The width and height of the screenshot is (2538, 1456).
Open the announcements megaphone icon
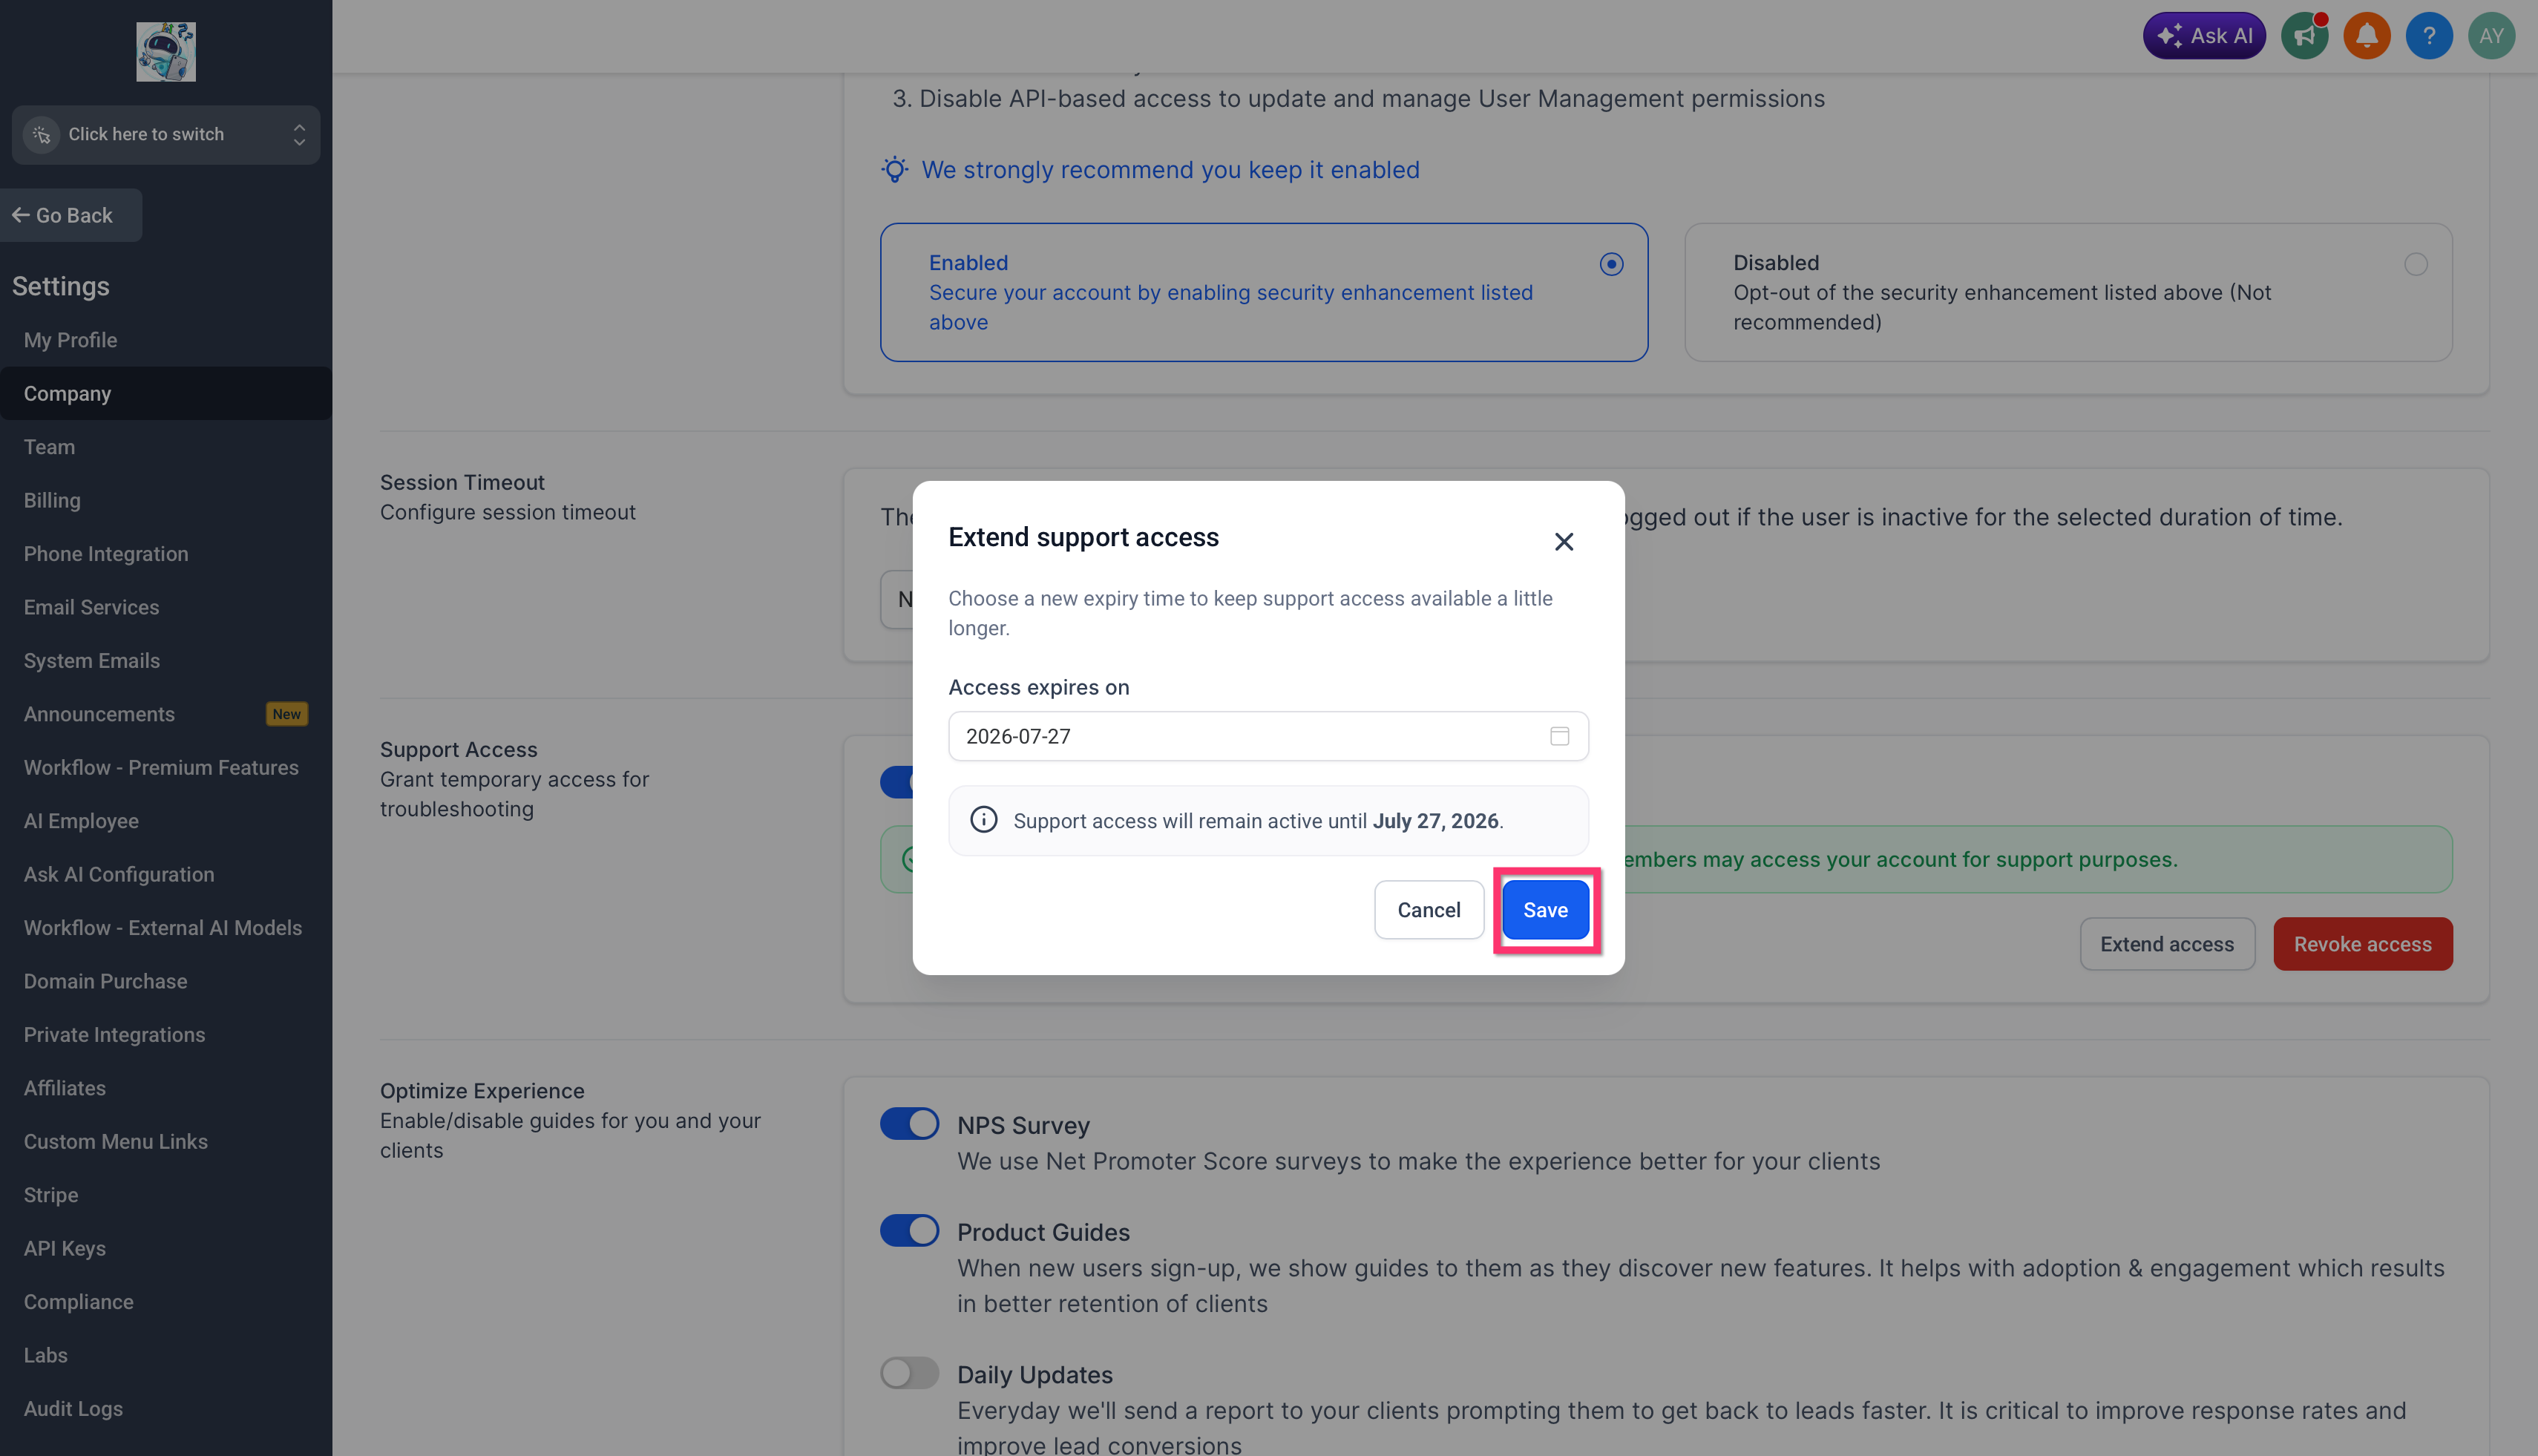click(x=2305, y=36)
